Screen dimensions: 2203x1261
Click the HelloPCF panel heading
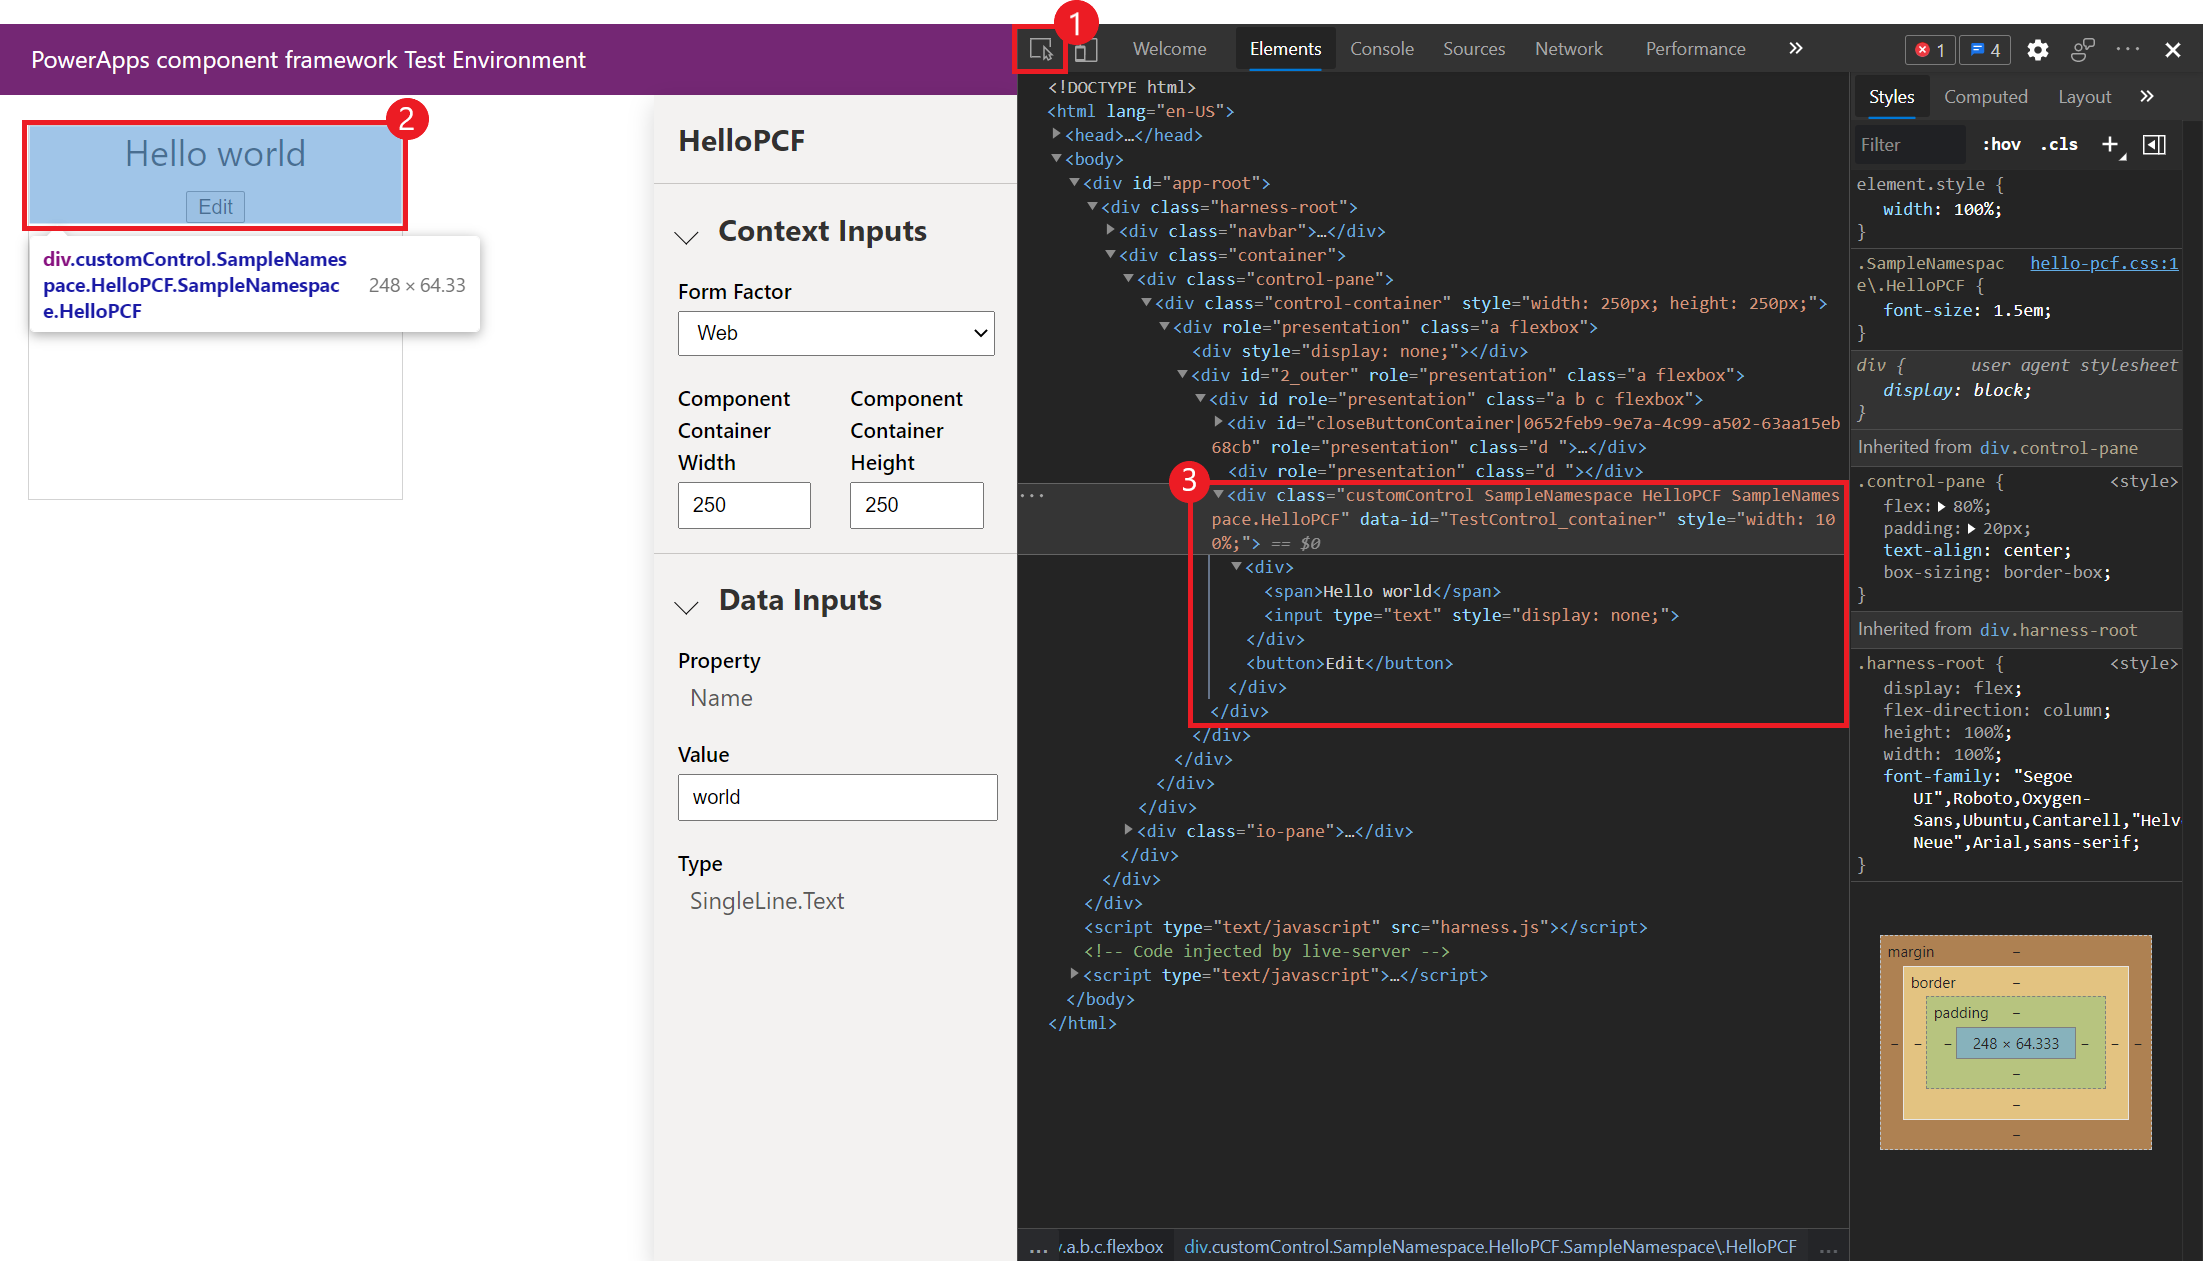[x=741, y=141]
